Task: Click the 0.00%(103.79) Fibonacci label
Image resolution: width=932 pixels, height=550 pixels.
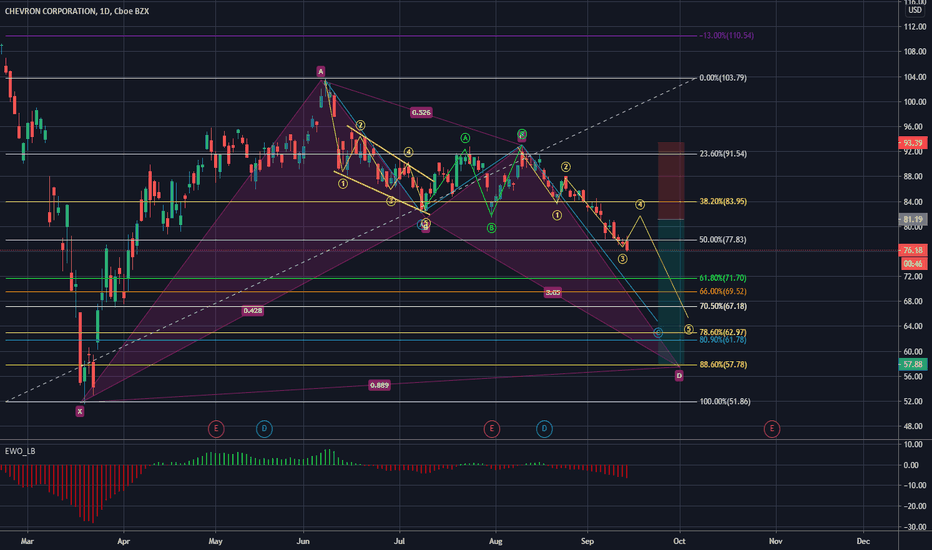Action: (x=723, y=78)
